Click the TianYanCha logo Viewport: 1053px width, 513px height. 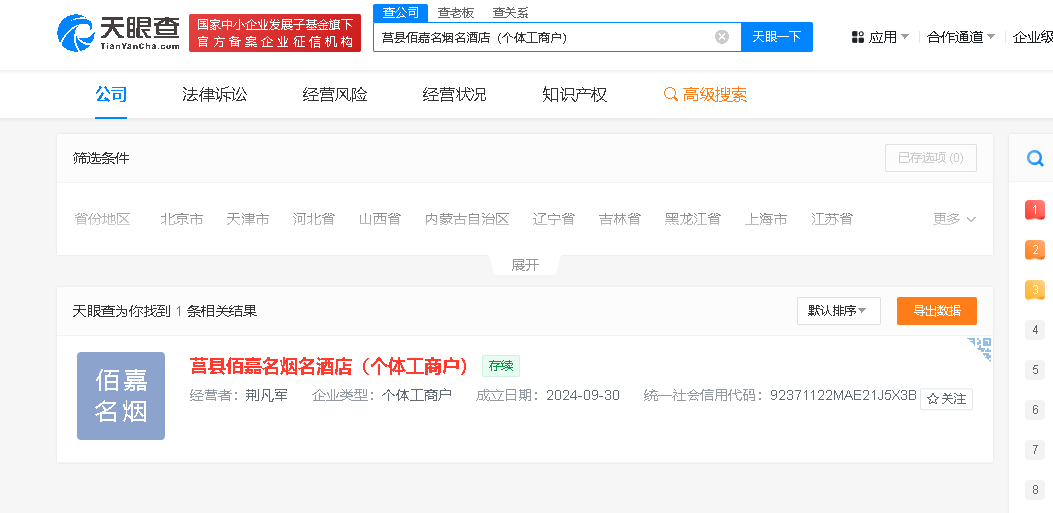click(x=119, y=33)
